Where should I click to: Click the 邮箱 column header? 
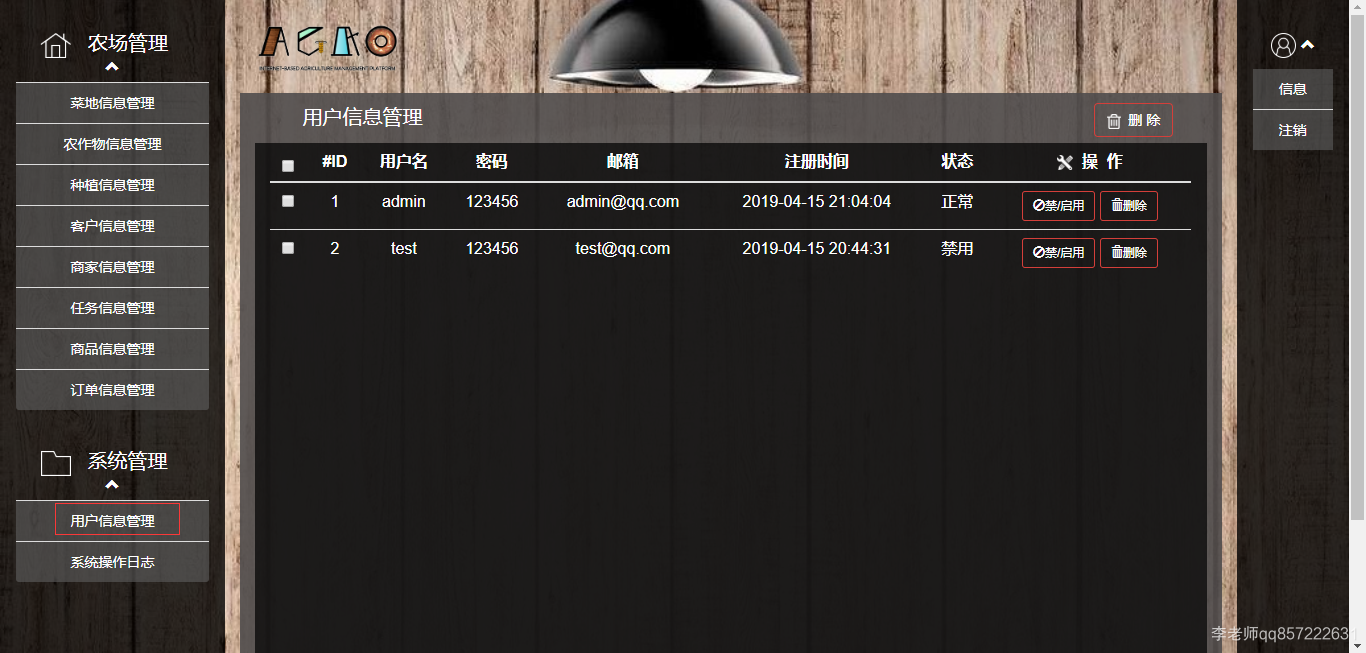click(623, 161)
